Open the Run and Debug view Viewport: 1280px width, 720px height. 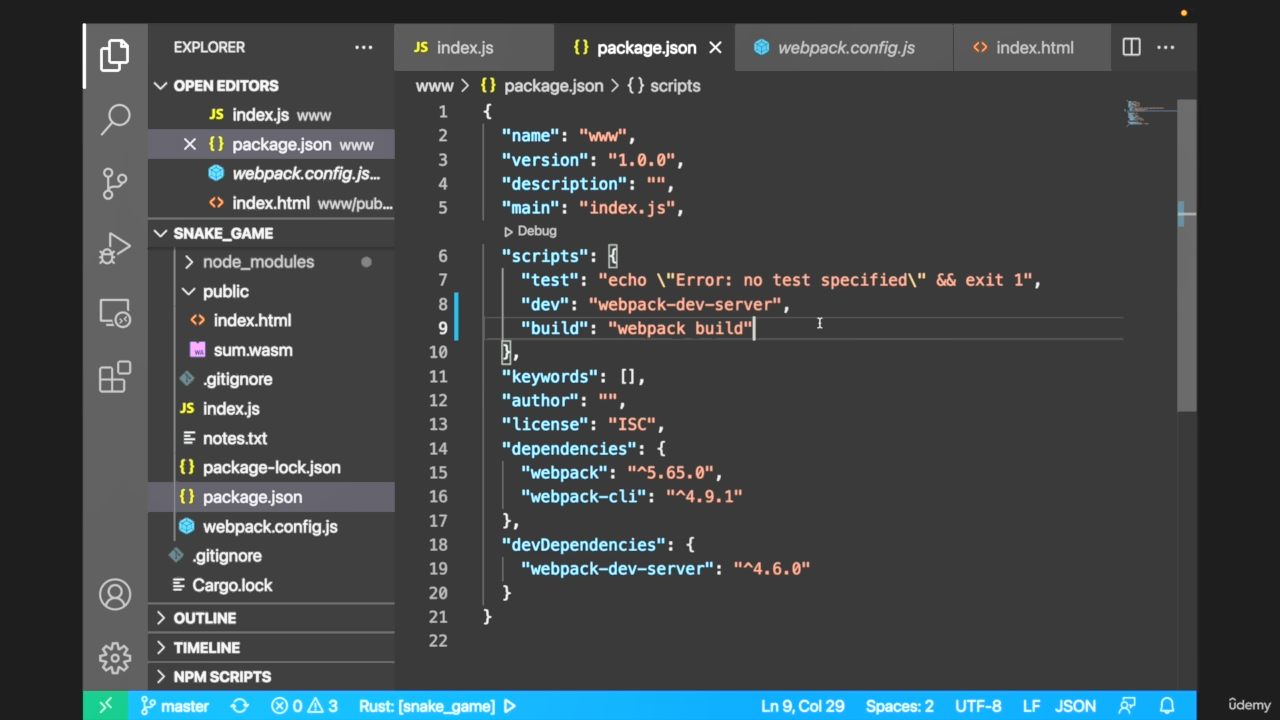115,248
